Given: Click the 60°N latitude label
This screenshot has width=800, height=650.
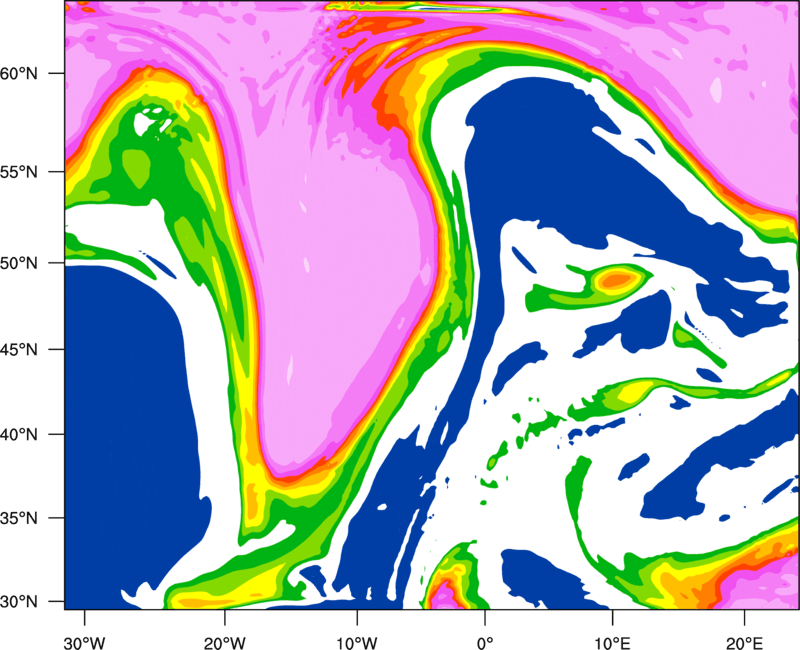Looking at the screenshot, I should point(19,74).
